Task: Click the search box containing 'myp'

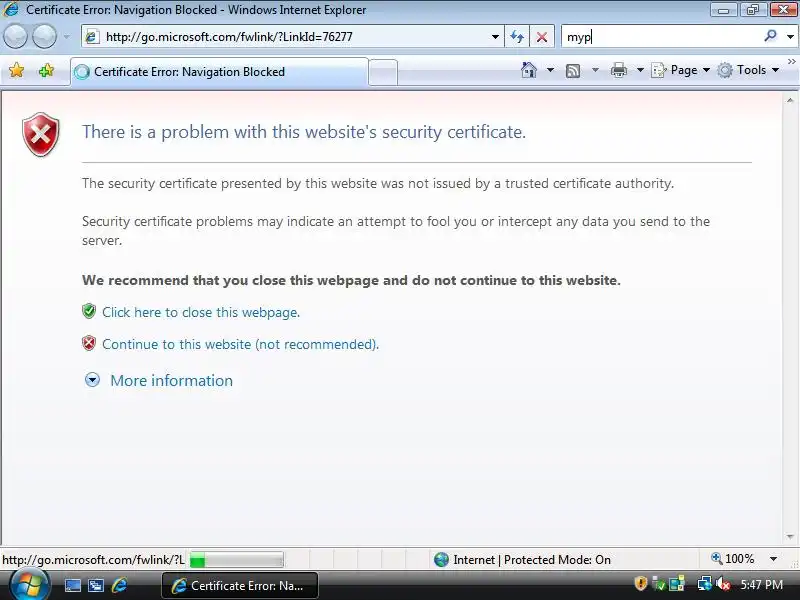Action: coord(661,37)
